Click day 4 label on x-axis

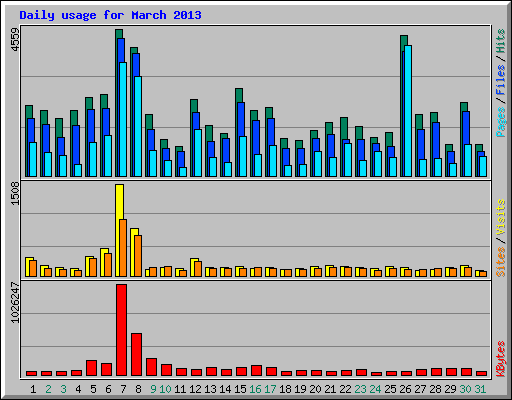tap(78, 389)
